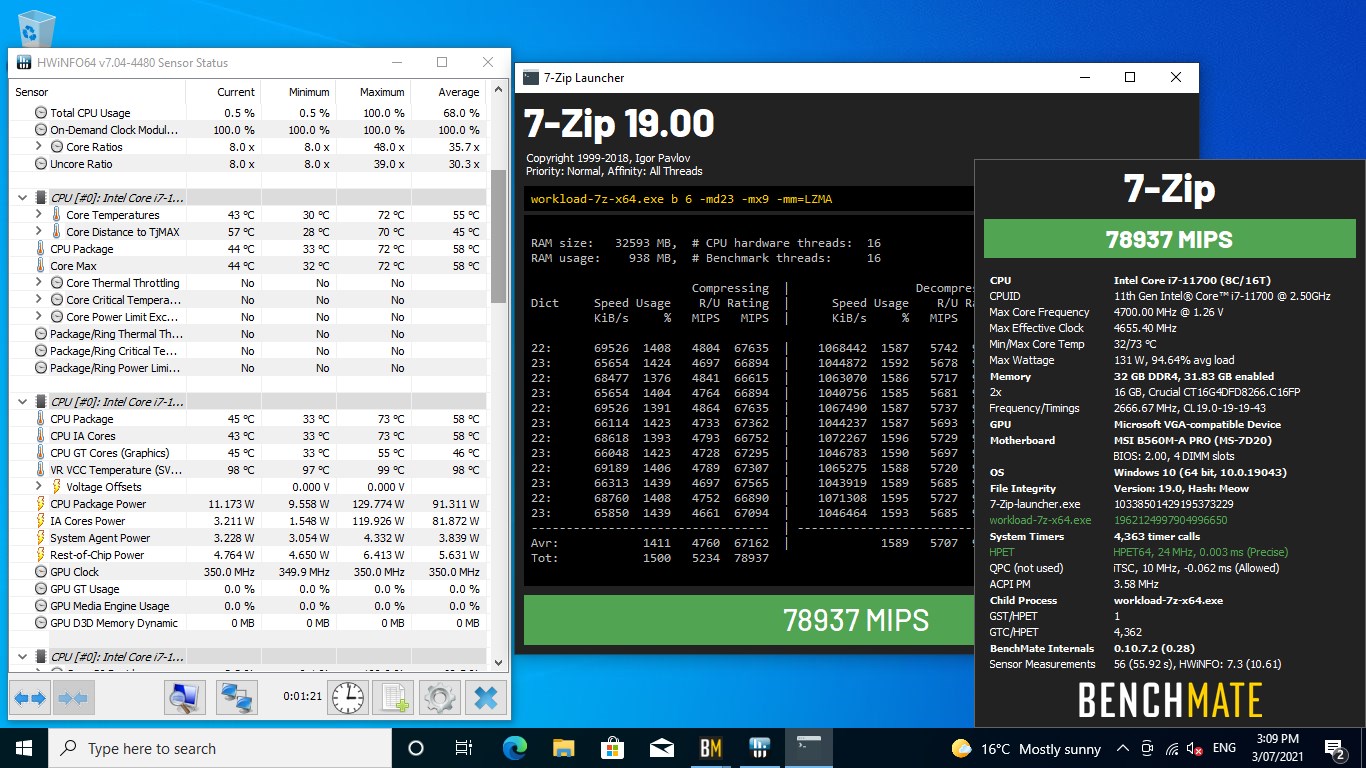Click the taskbar search box
The image size is (1366, 768).
pos(220,748)
